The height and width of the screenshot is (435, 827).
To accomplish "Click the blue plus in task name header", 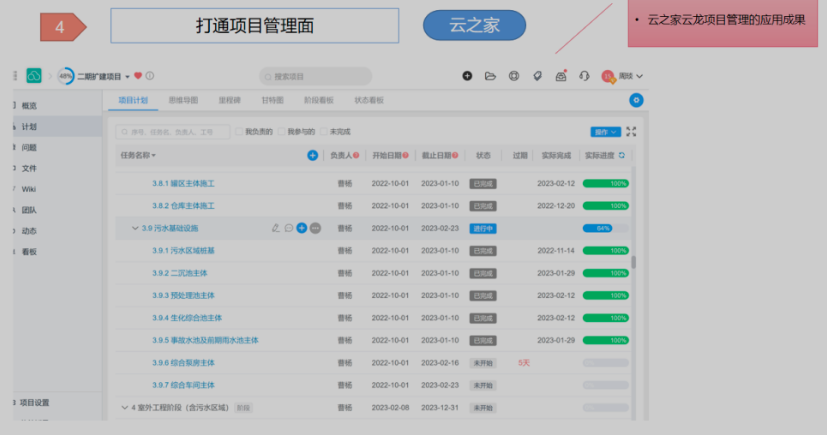I will [x=313, y=156].
